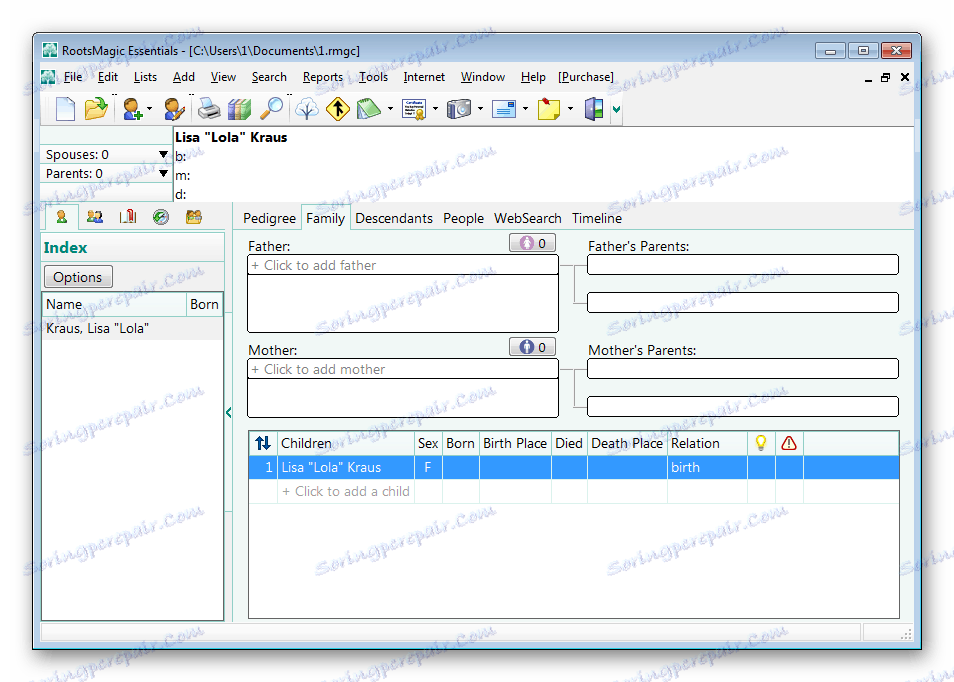Open the to-do notepad dropdown arrow
This screenshot has width=954, height=682.
390,110
